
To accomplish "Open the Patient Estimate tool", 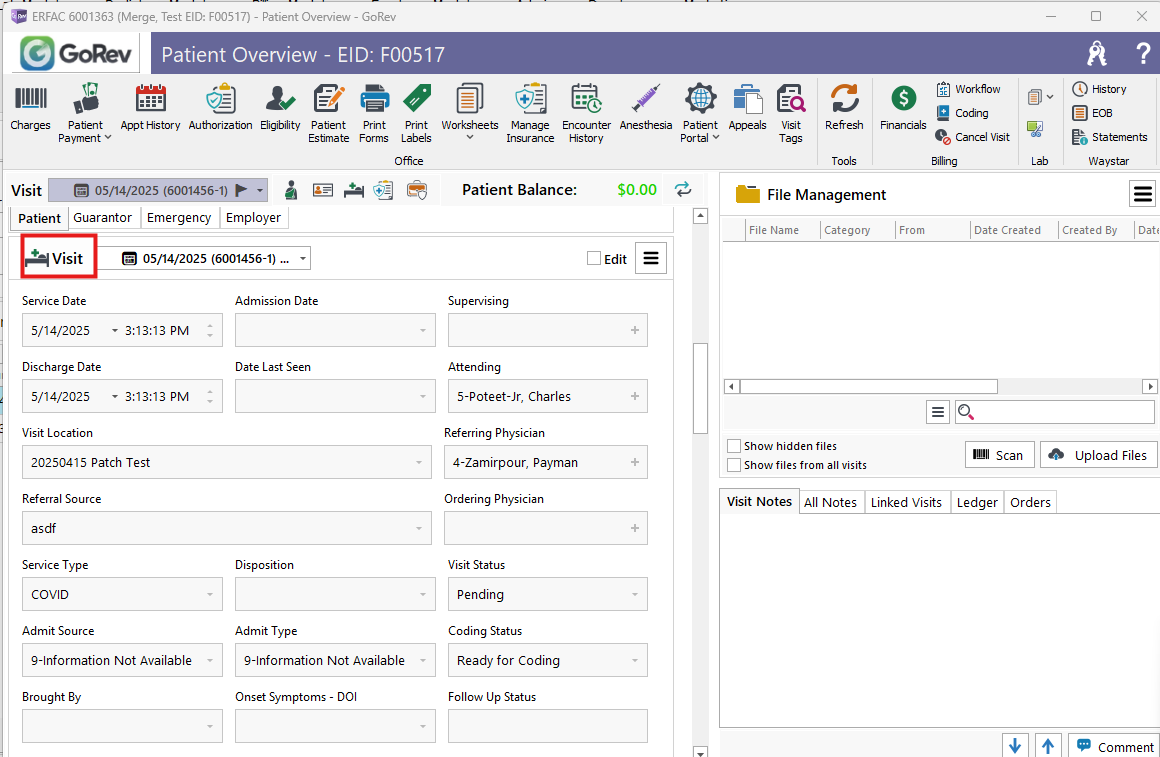I will coord(328,114).
